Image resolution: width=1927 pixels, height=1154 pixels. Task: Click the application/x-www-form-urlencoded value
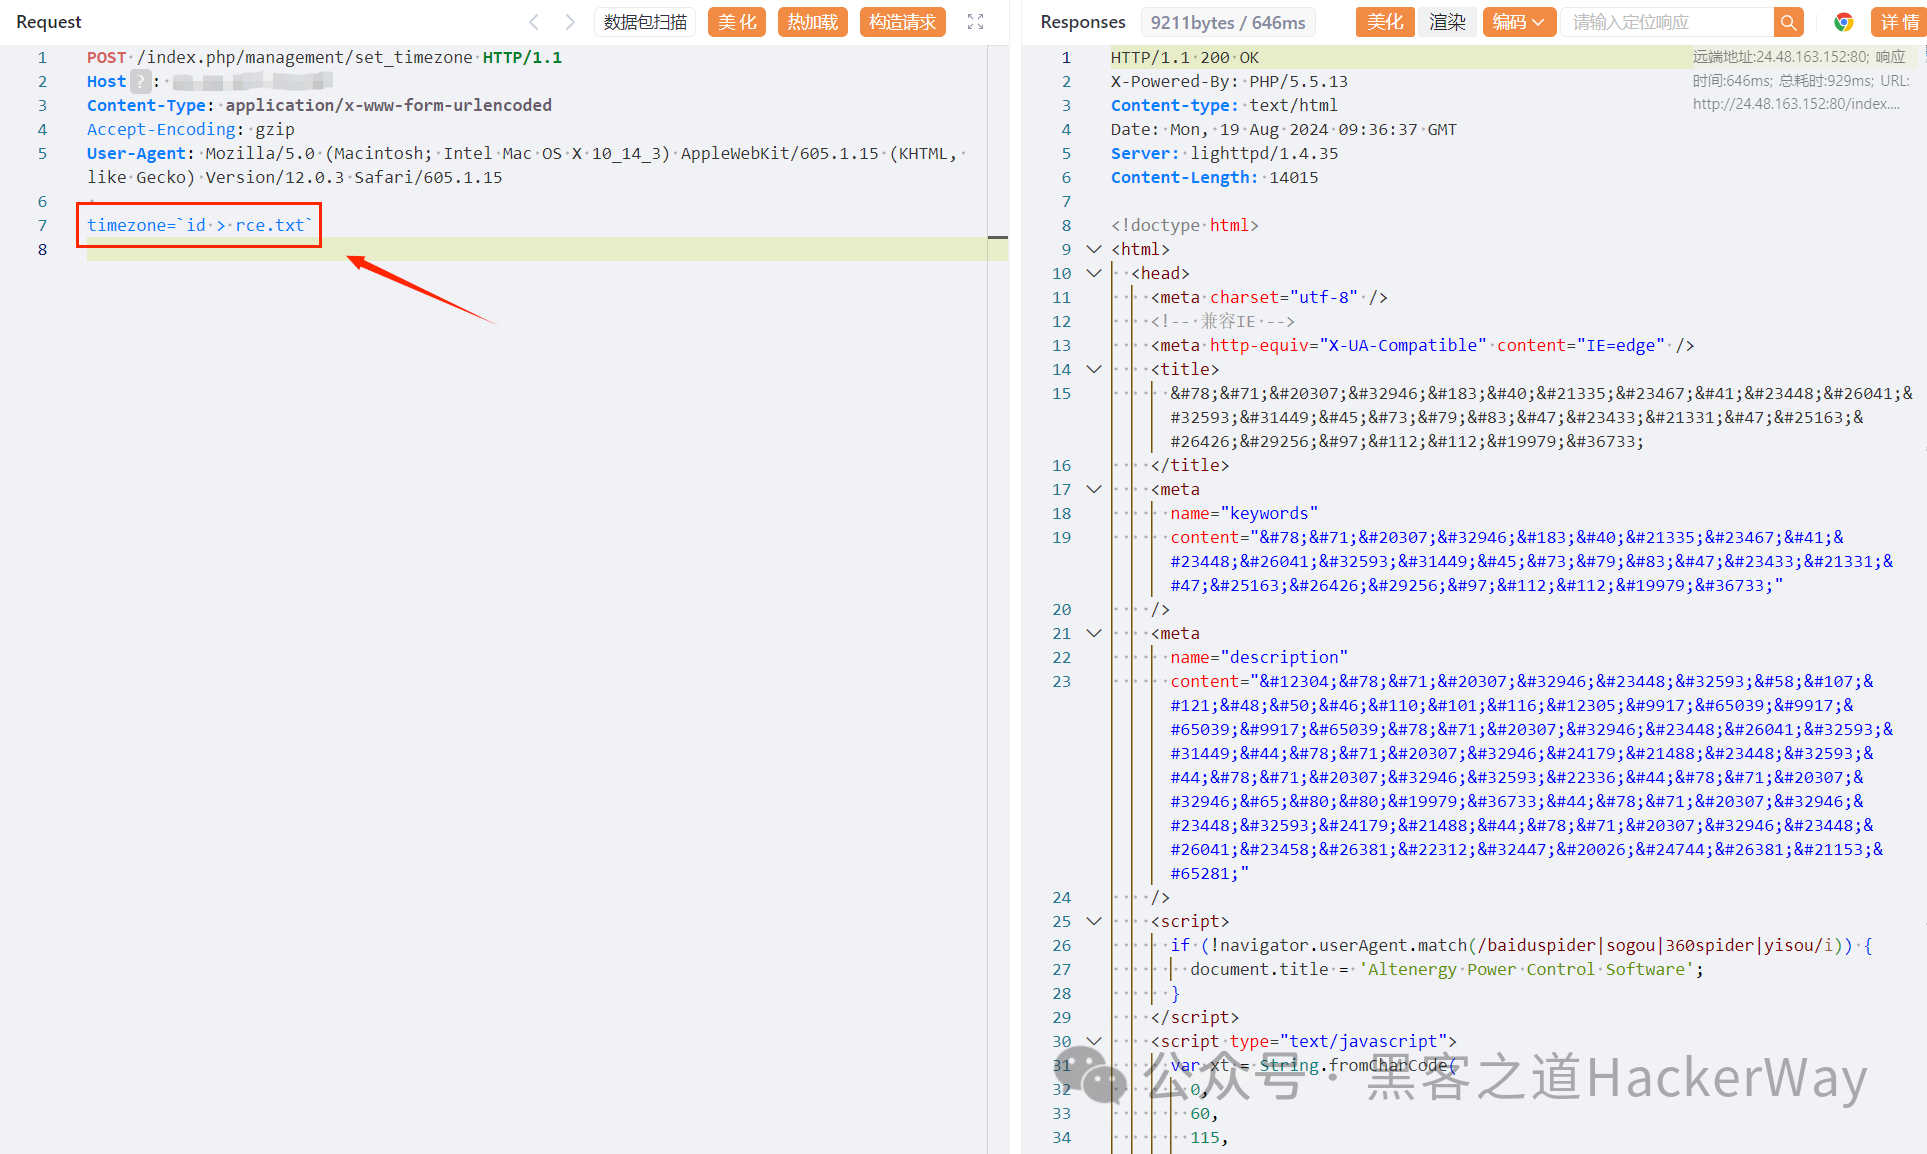click(x=388, y=105)
